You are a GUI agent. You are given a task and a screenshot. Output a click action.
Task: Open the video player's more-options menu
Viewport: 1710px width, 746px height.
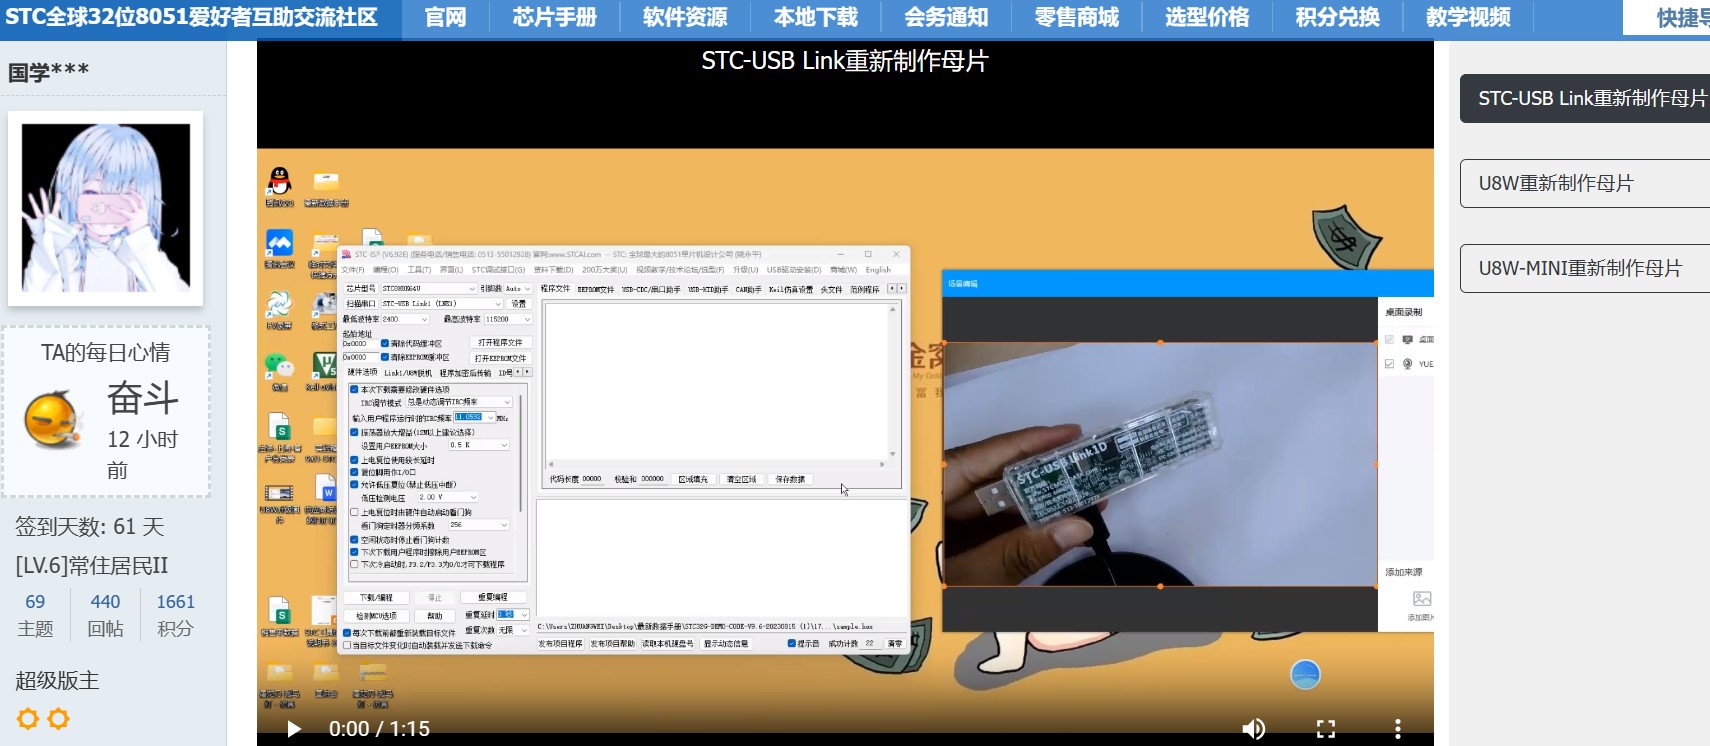point(1398,729)
